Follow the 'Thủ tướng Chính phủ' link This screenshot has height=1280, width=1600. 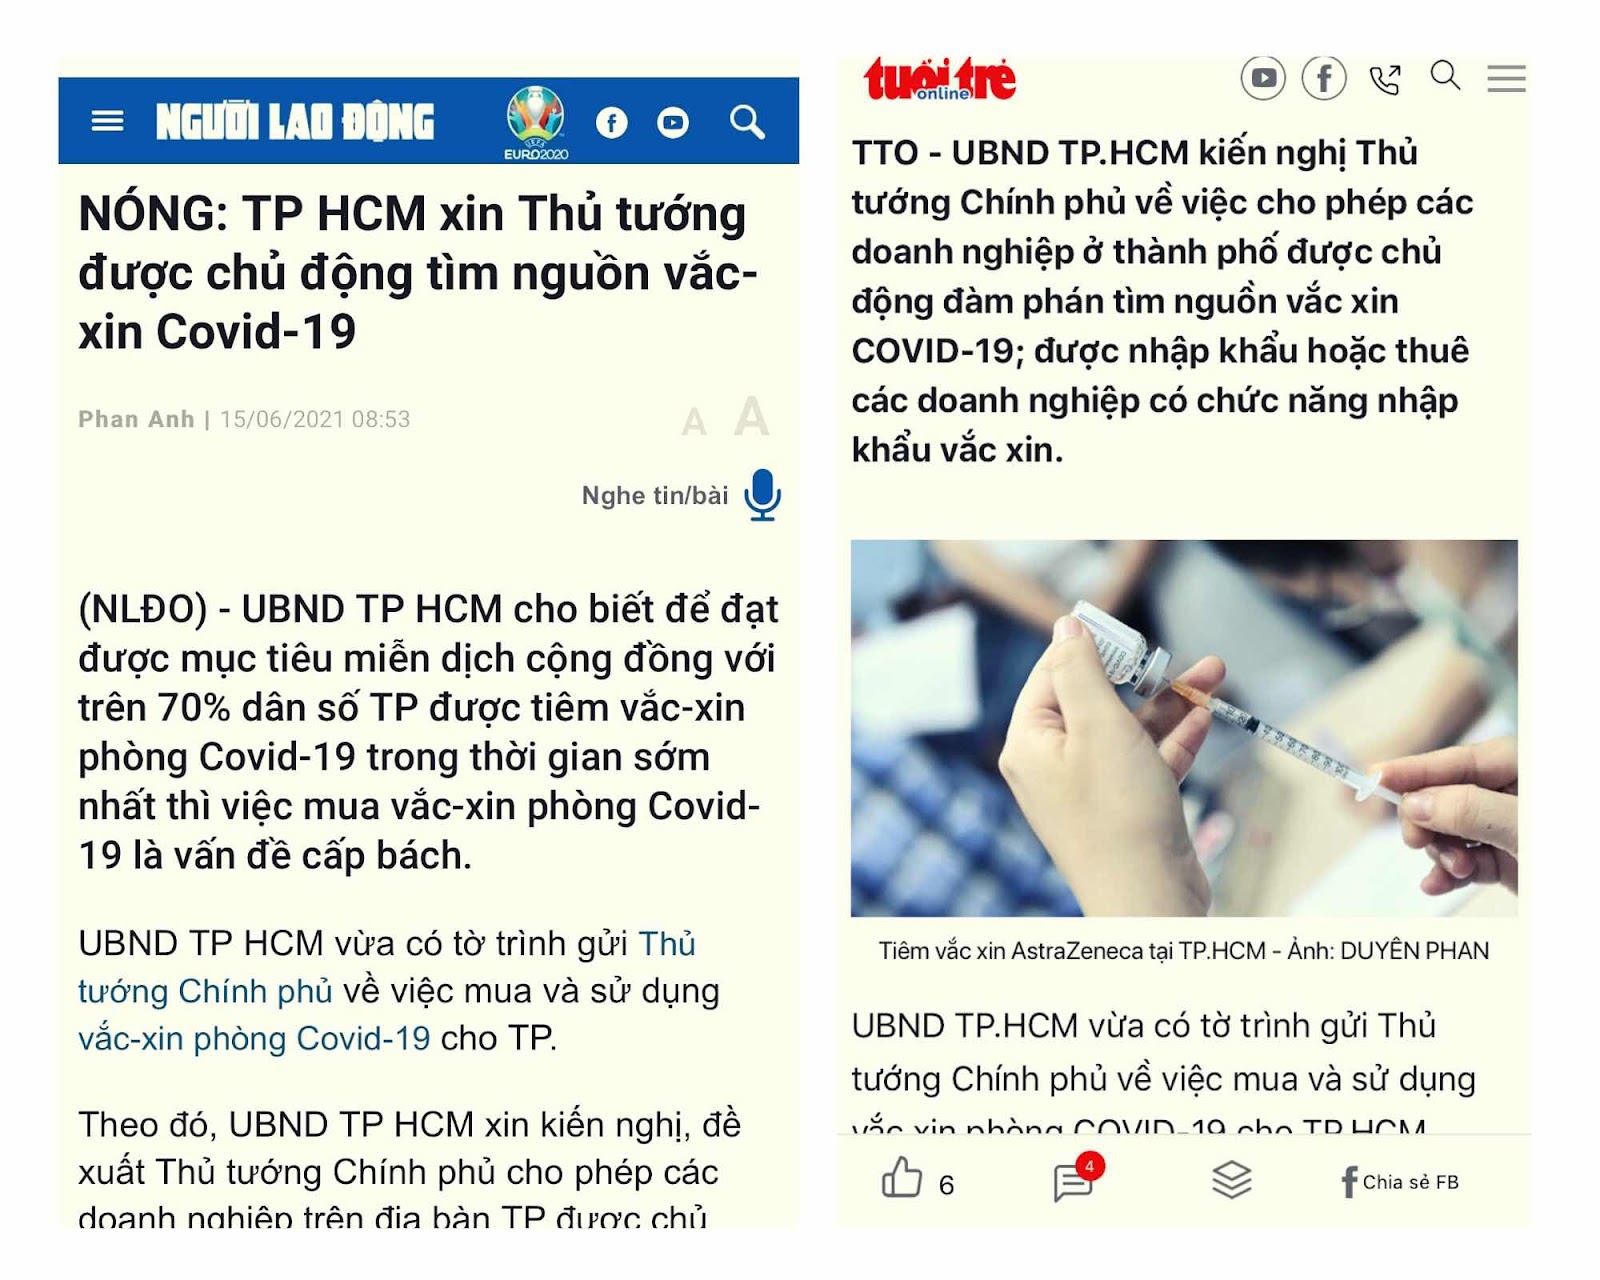click(x=387, y=967)
